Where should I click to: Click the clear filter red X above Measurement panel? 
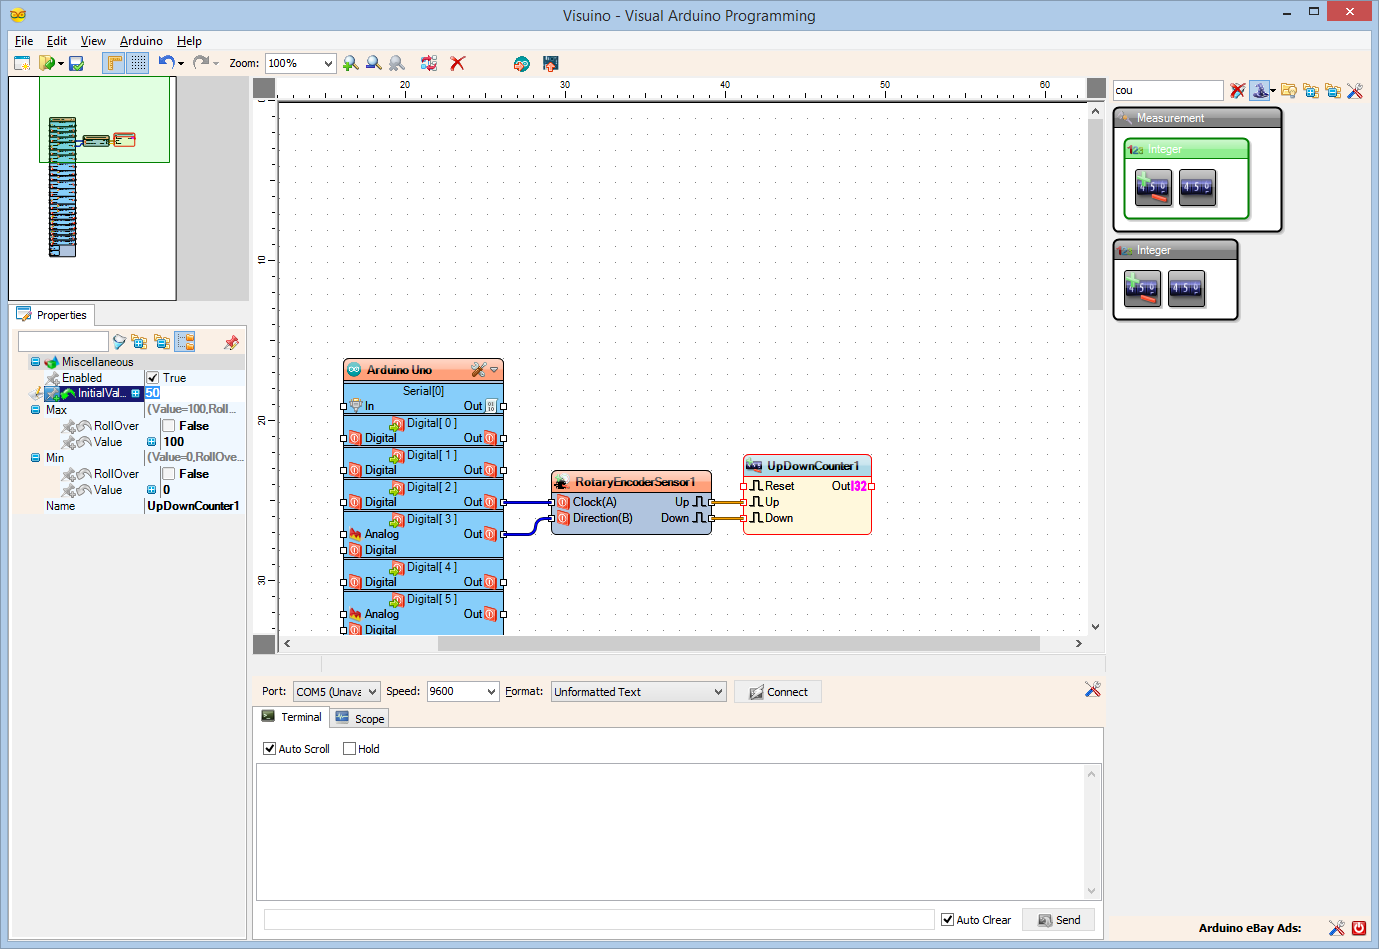pyautogui.click(x=1237, y=90)
